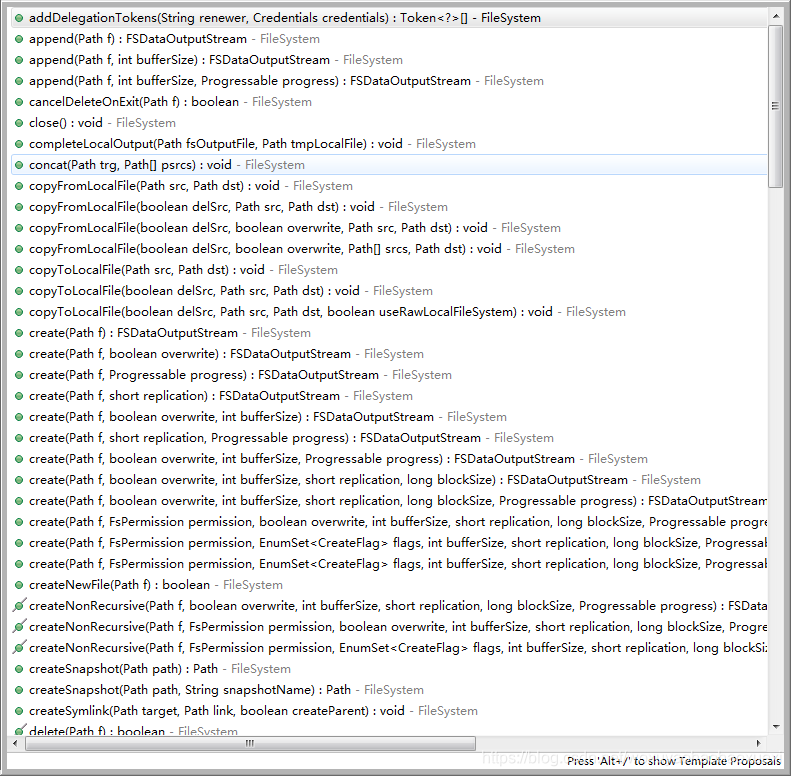This screenshot has height=776, width=791.
Task: Click the deprecated icon beside createNonRecursive with EnumSet flags
Action: click(x=19, y=648)
